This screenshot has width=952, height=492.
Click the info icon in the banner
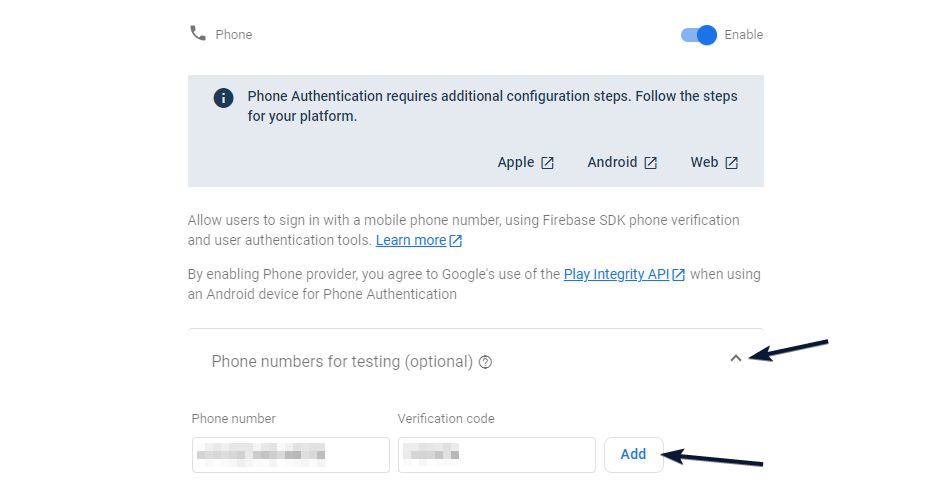click(224, 98)
